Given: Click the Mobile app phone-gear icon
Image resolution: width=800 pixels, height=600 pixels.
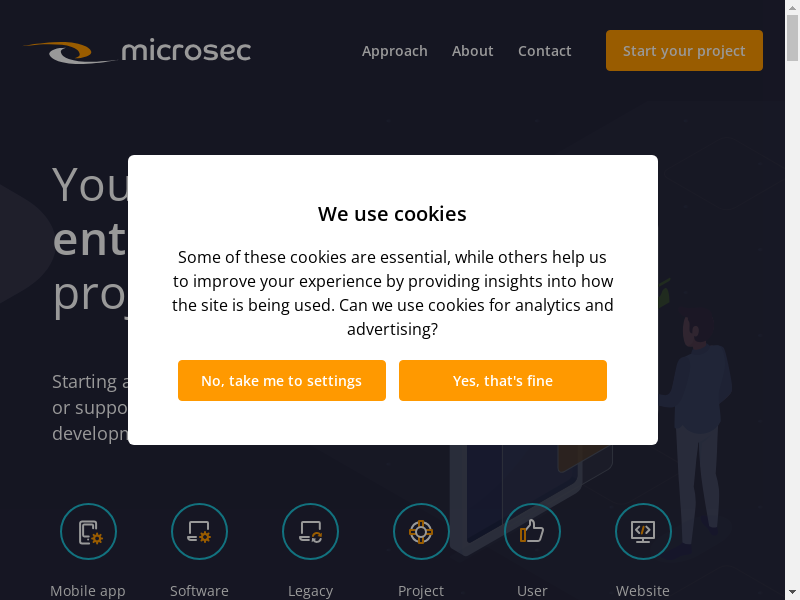Looking at the screenshot, I should point(89,531).
